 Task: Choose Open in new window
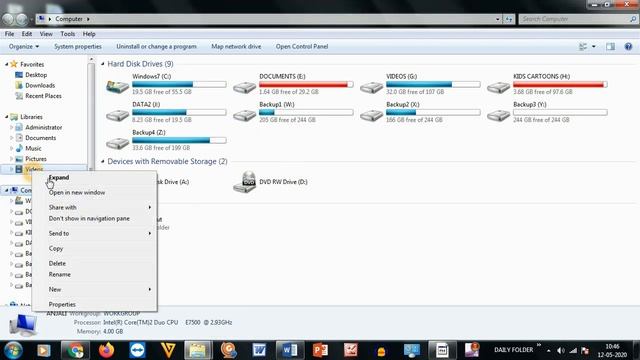[x=95, y=193]
